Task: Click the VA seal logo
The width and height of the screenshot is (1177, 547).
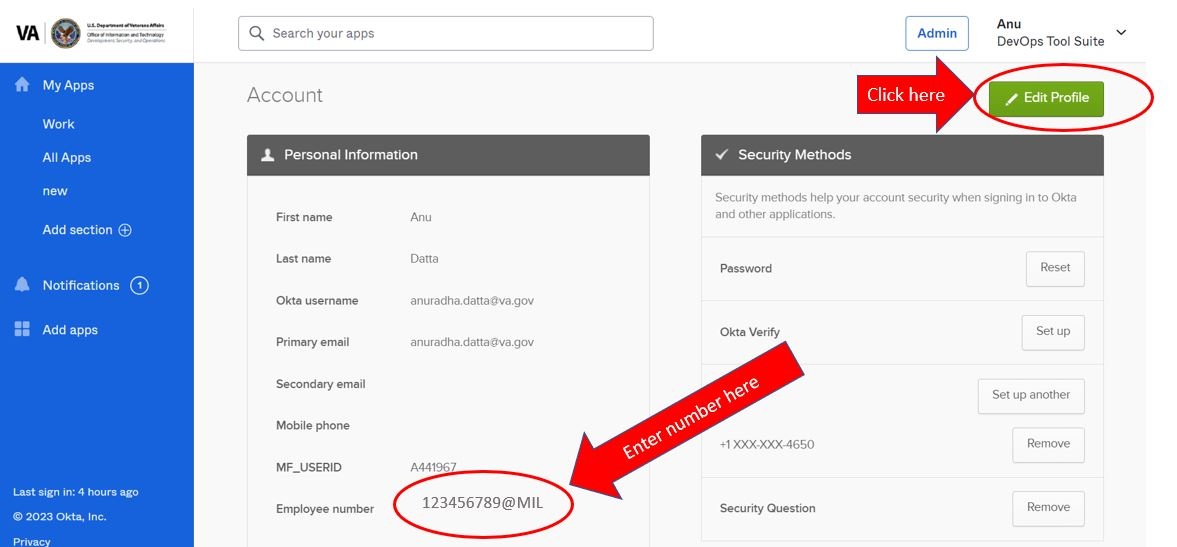Action: pyautogui.click(x=66, y=33)
